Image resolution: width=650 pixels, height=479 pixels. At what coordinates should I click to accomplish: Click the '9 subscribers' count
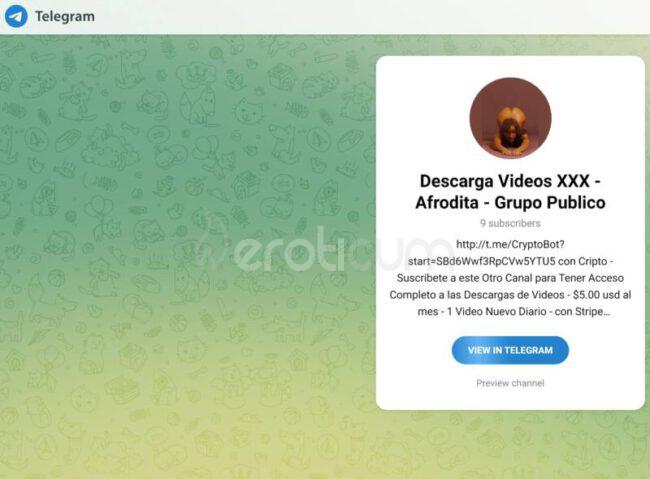(510, 223)
